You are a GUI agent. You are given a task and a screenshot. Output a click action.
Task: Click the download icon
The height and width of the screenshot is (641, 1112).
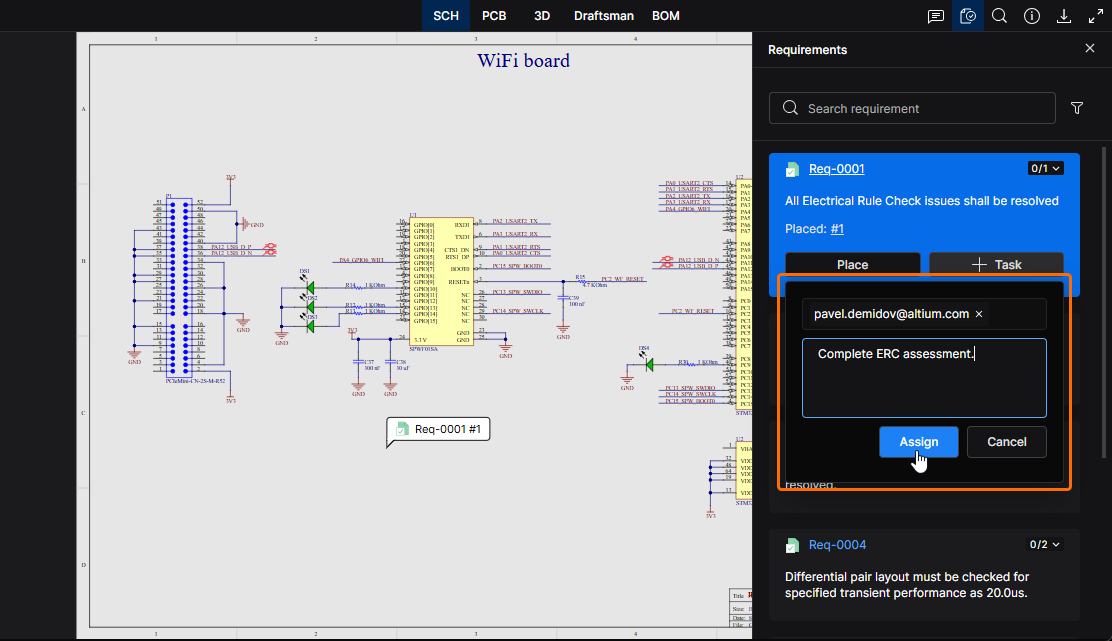pyautogui.click(x=1064, y=16)
